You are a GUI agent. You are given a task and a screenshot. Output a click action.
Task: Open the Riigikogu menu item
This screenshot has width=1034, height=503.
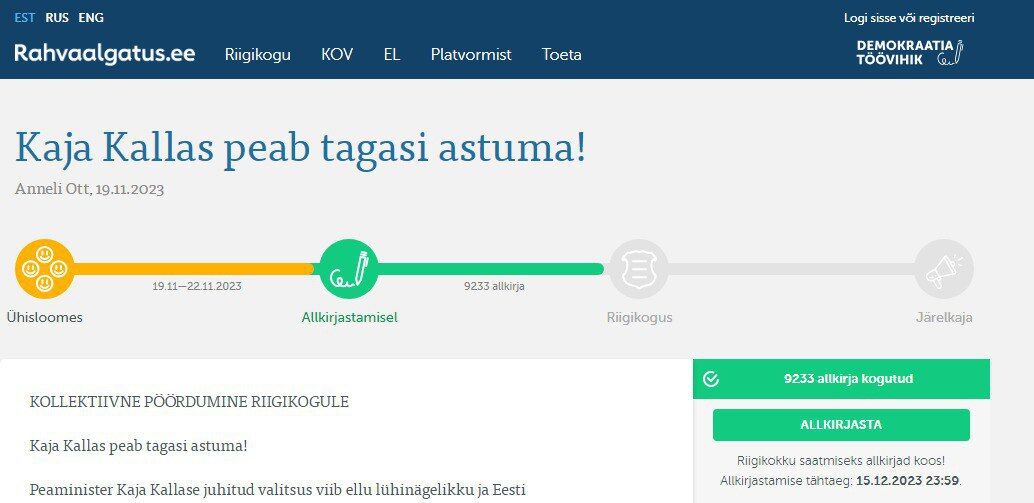point(258,55)
